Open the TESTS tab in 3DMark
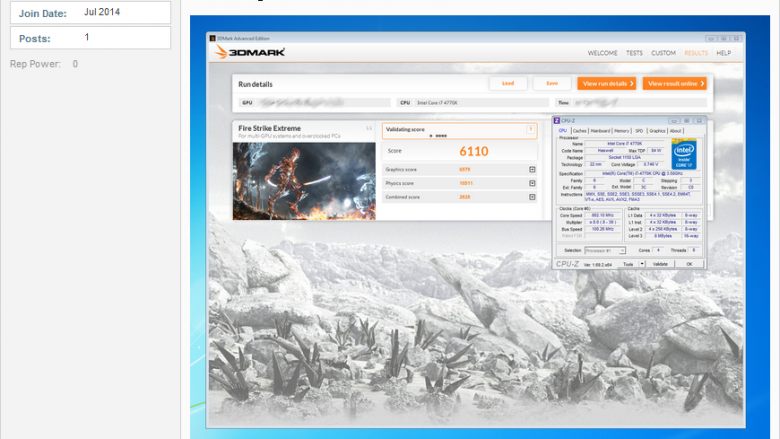This screenshot has height=439, width=780. tap(634, 53)
